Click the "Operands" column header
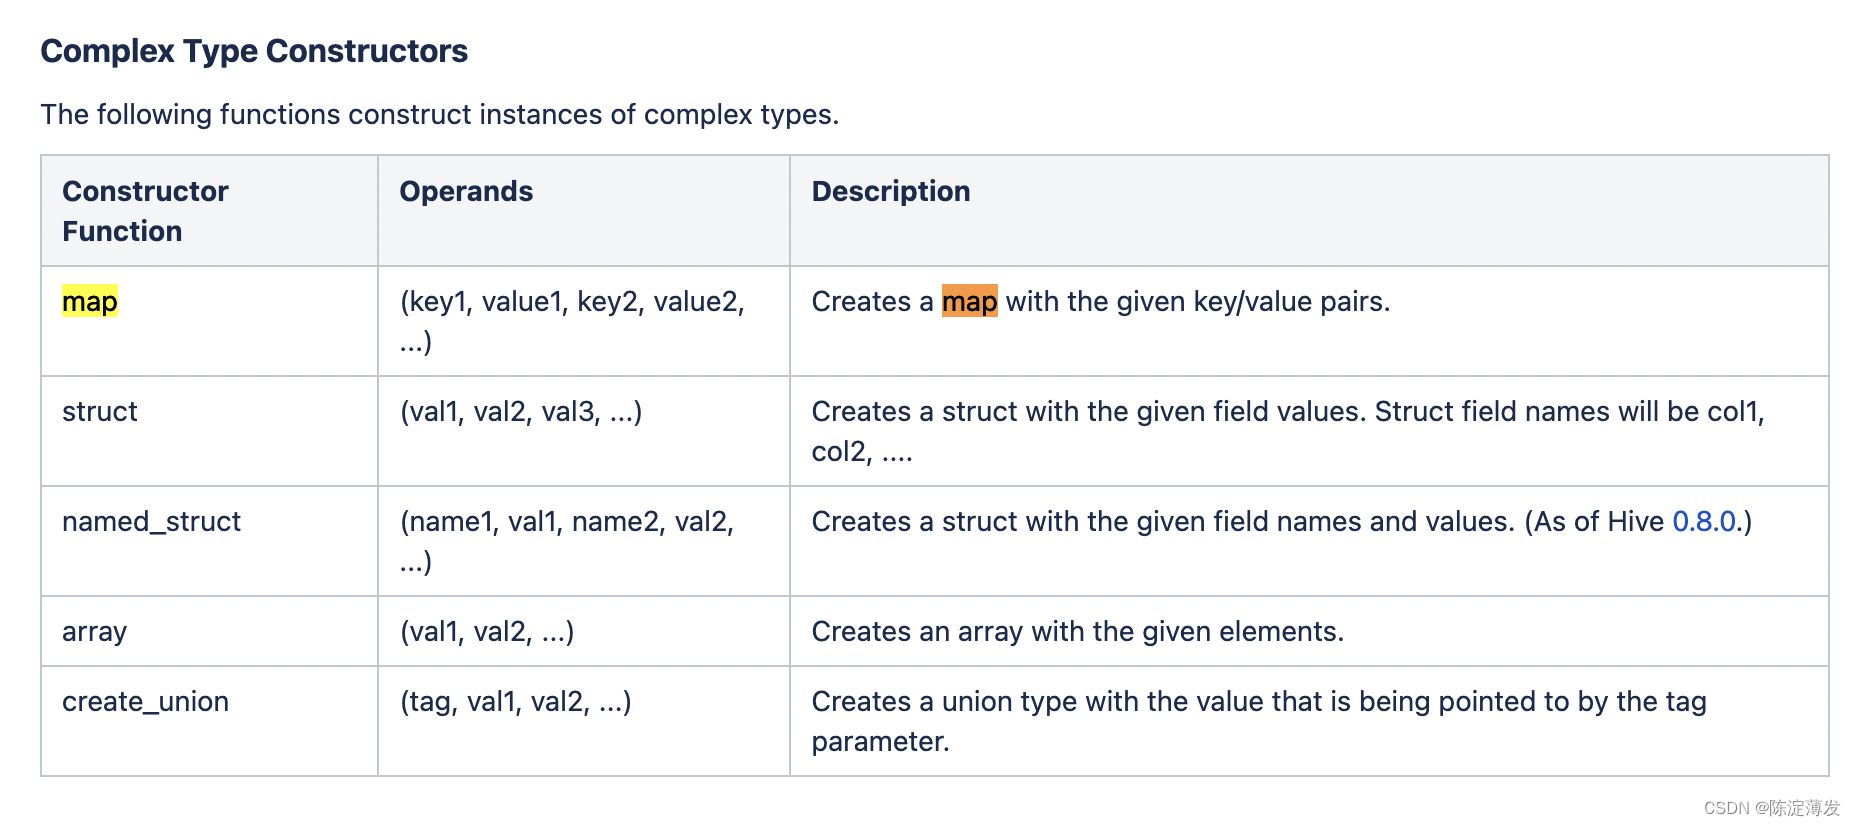 pyautogui.click(x=584, y=211)
